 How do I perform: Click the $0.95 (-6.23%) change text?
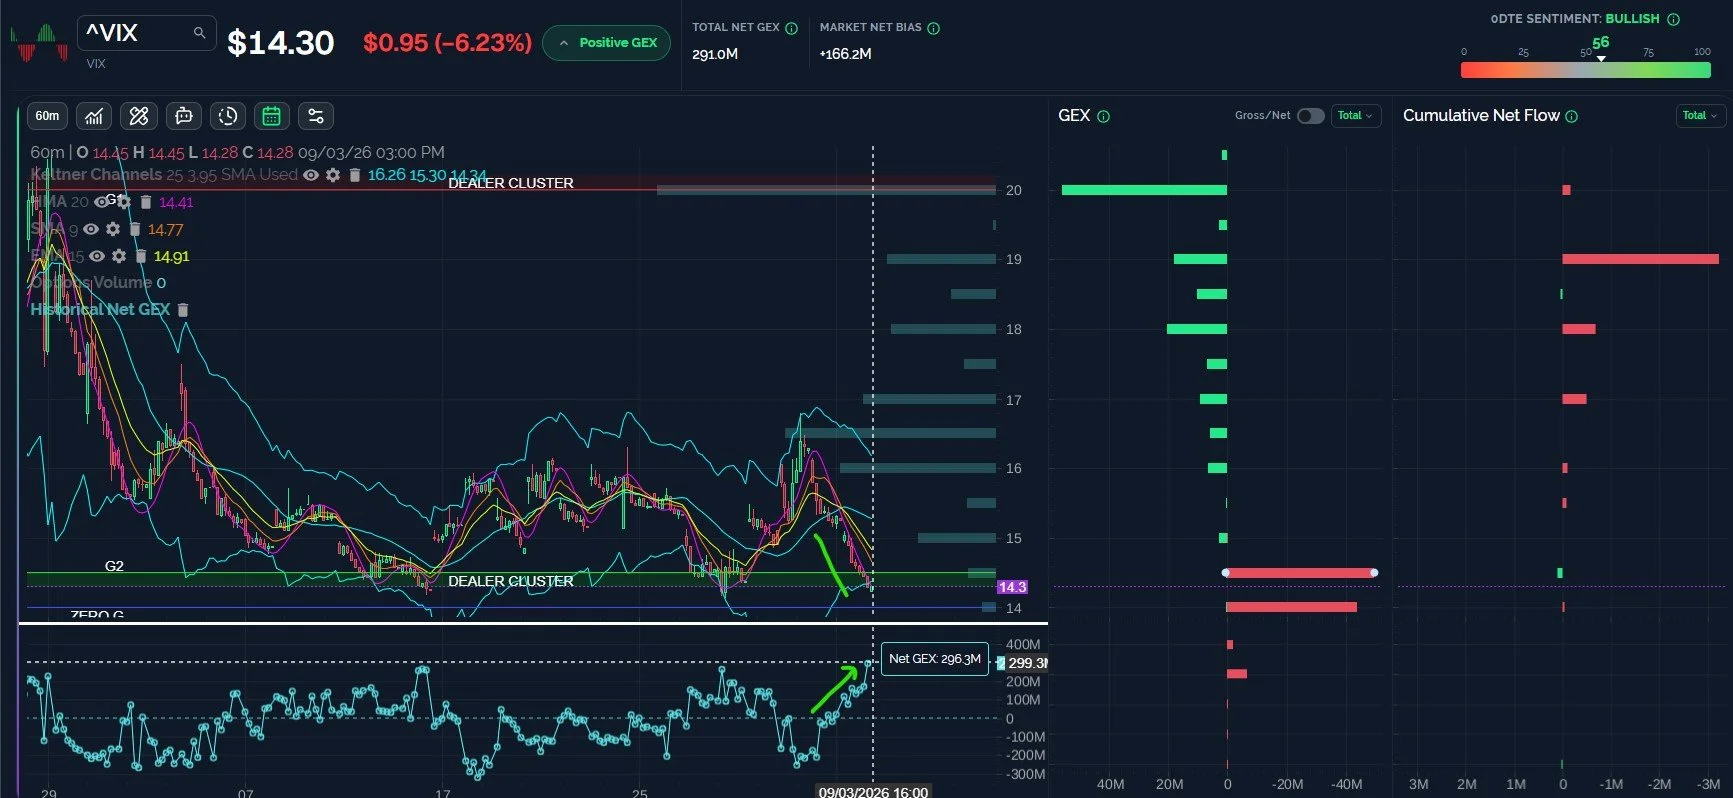447,43
